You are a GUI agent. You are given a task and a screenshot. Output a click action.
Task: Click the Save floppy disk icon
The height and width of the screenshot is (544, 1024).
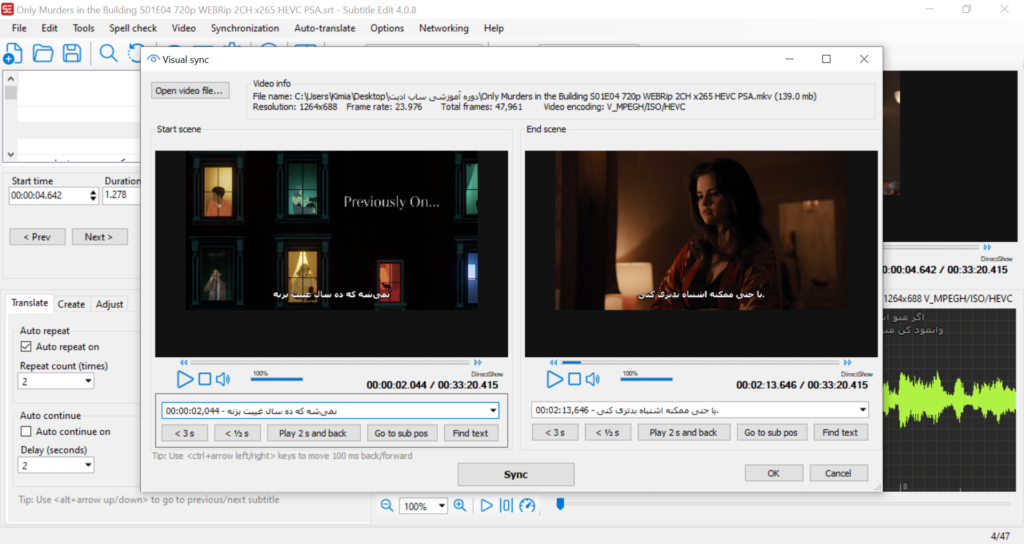point(72,54)
